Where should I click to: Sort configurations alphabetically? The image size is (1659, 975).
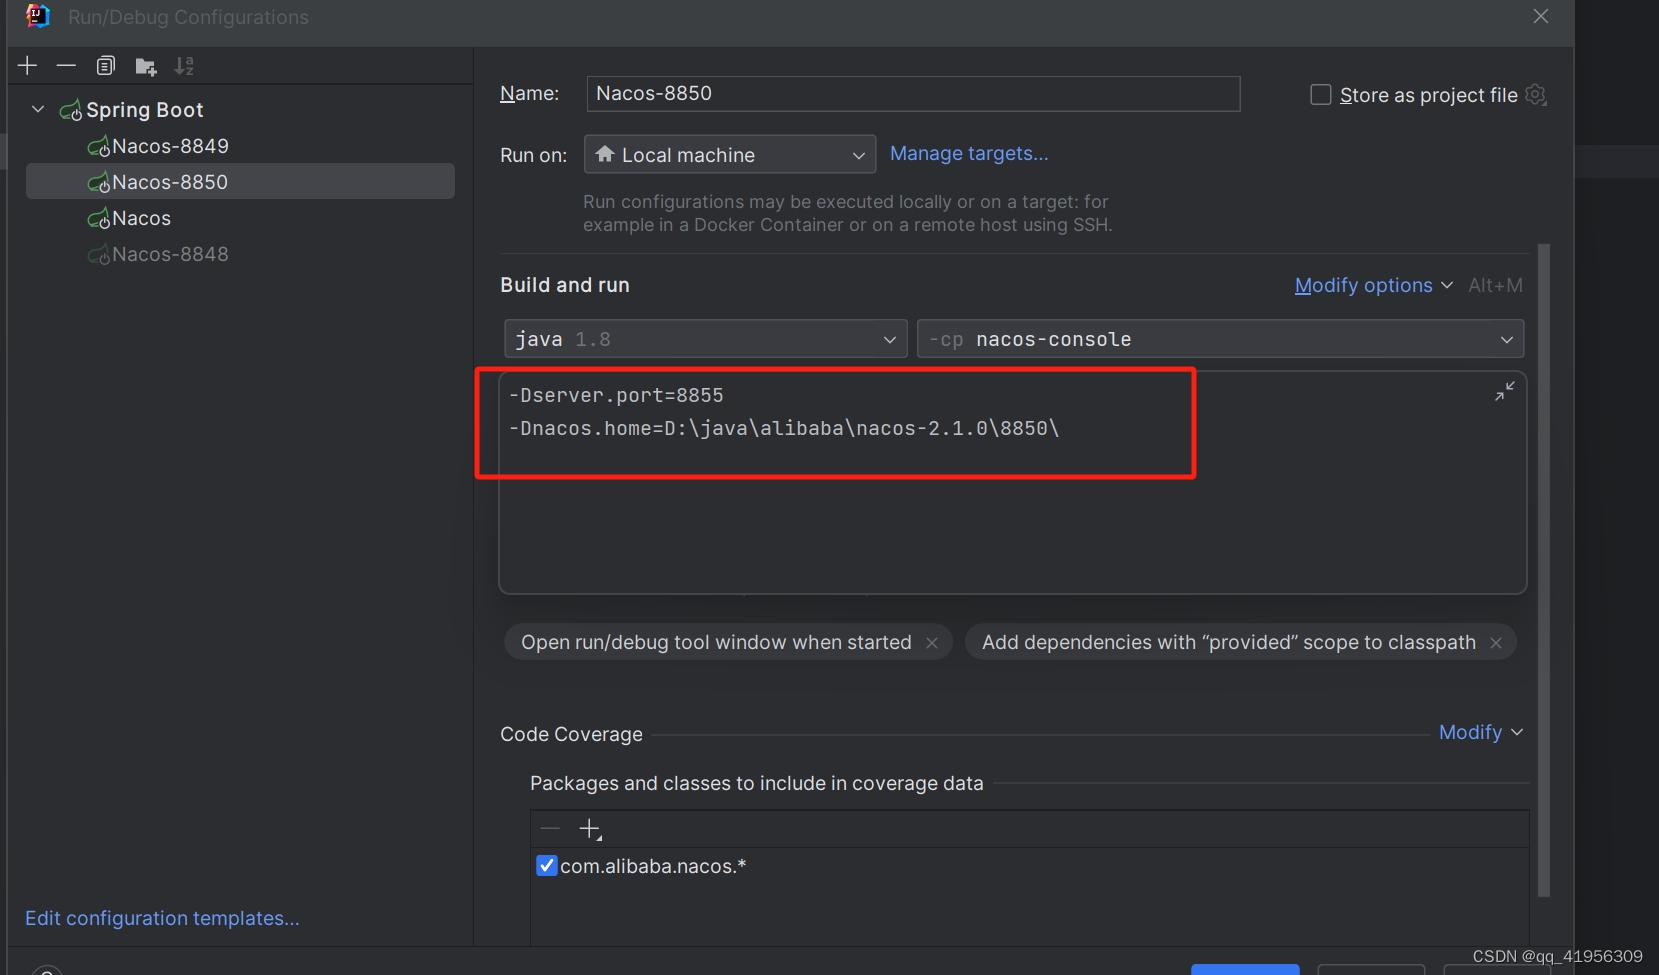pyautogui.click(x=184, y=66)
